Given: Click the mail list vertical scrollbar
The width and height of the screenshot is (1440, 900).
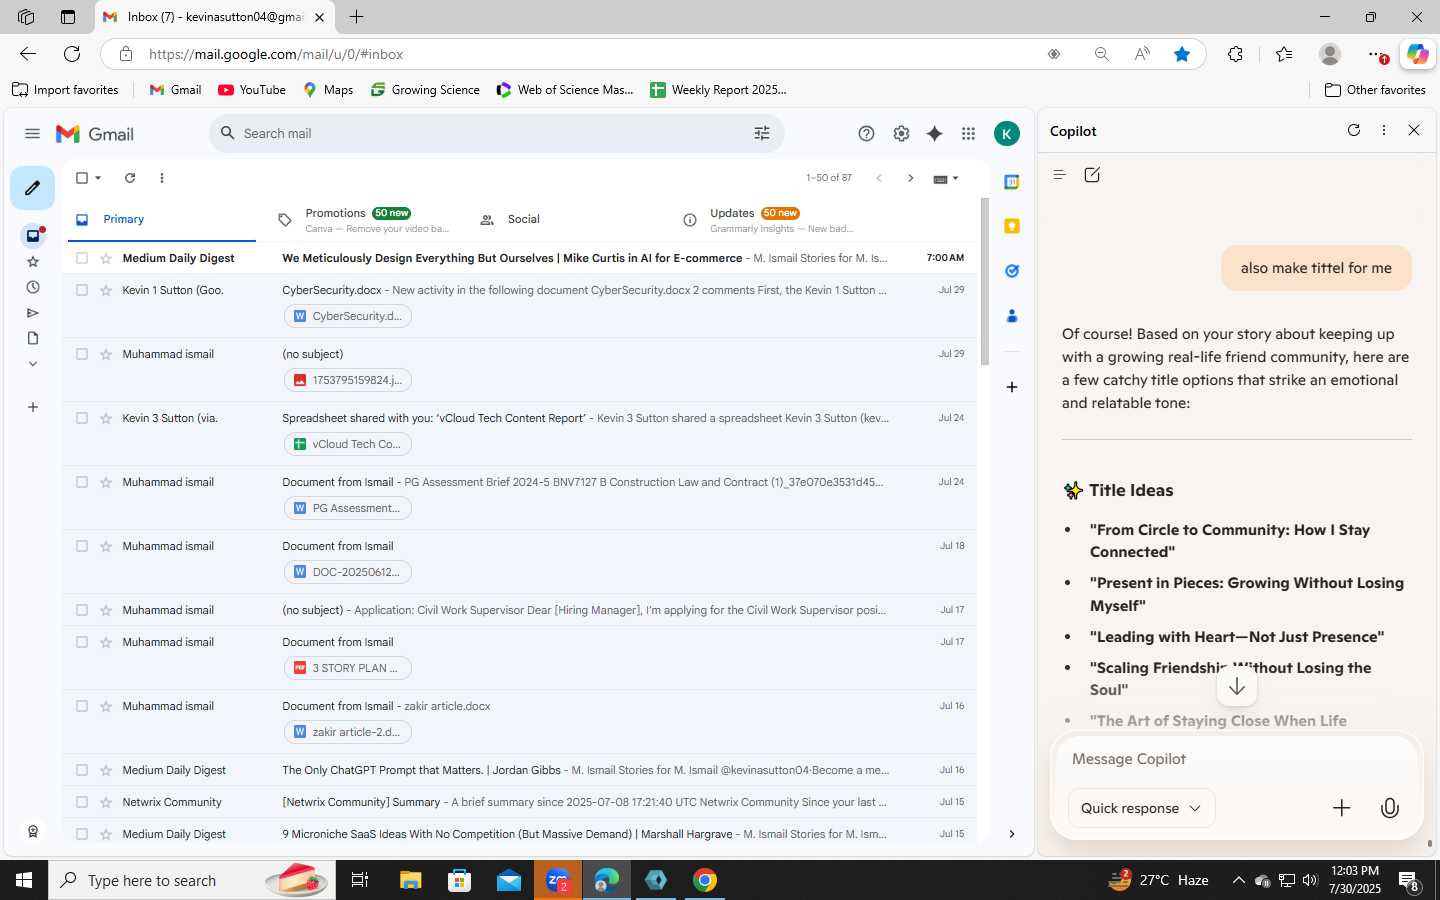Looking at the screenshot, I should [984, 282].
